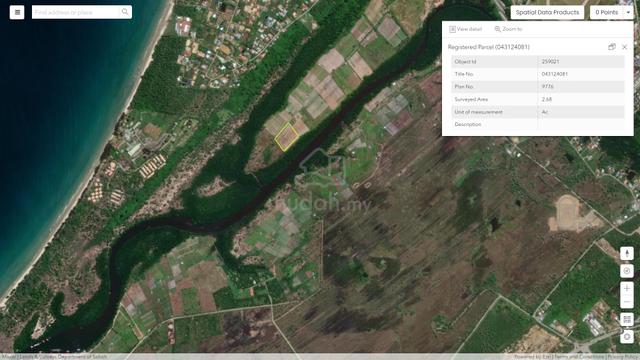Open Spatial Data Products
The image size is (640, 360).
(x=547, y=12)
